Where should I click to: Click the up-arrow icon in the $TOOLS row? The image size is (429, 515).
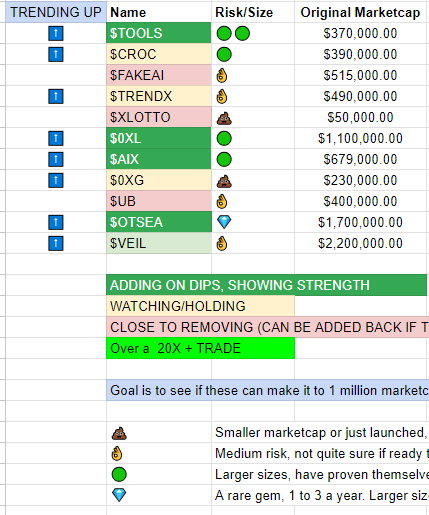56,34
